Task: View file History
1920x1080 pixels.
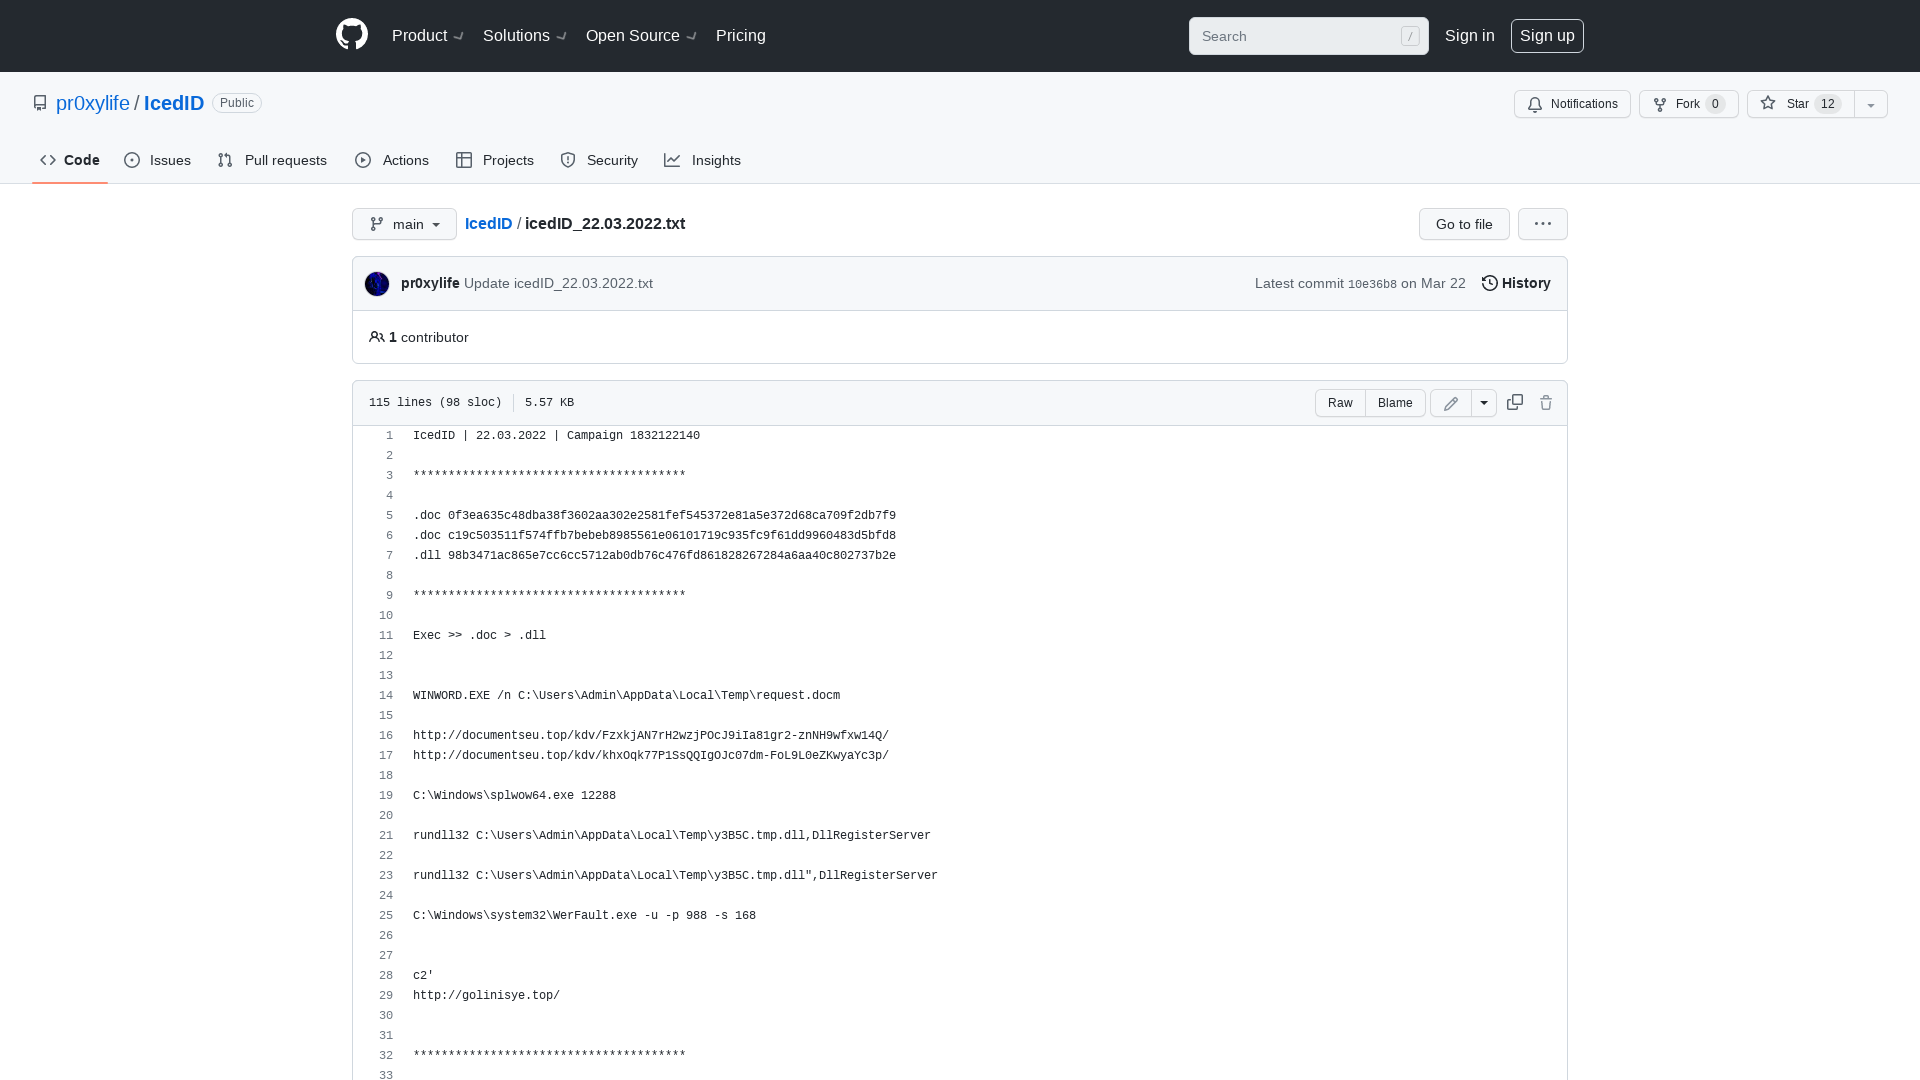Action: [x=1516, y=283]
